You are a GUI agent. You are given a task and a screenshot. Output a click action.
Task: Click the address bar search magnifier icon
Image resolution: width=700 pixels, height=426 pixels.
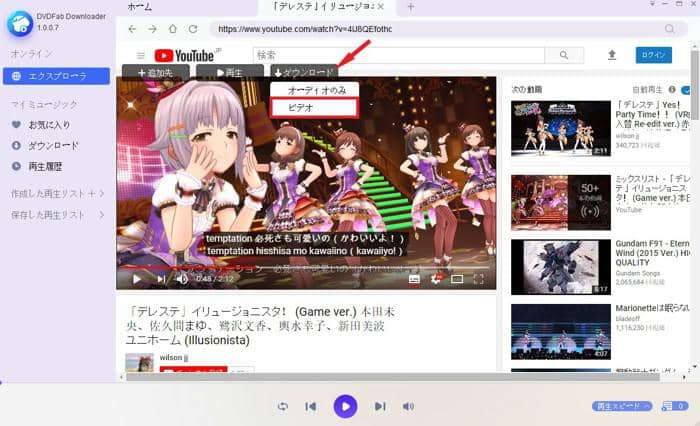pos(670,29)
